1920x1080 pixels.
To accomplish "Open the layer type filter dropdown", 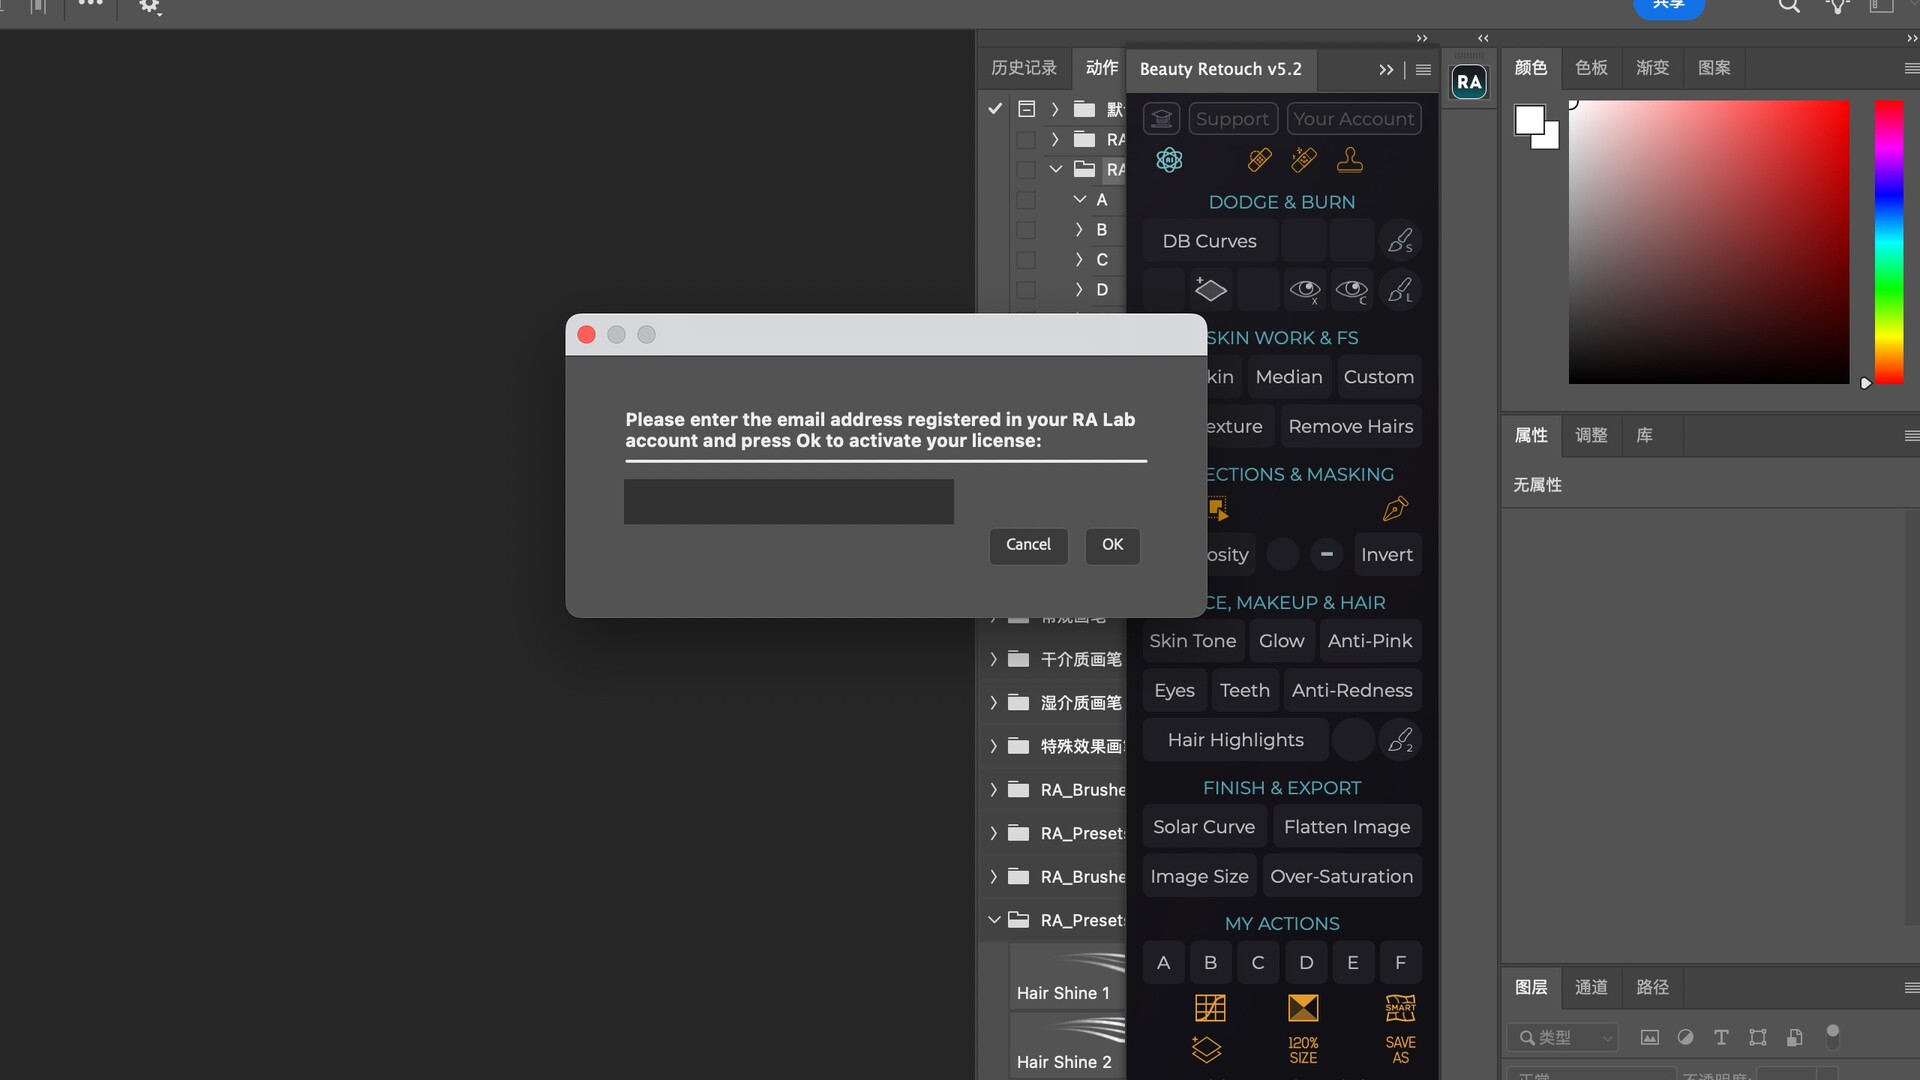I will tap(1564, 1037).
